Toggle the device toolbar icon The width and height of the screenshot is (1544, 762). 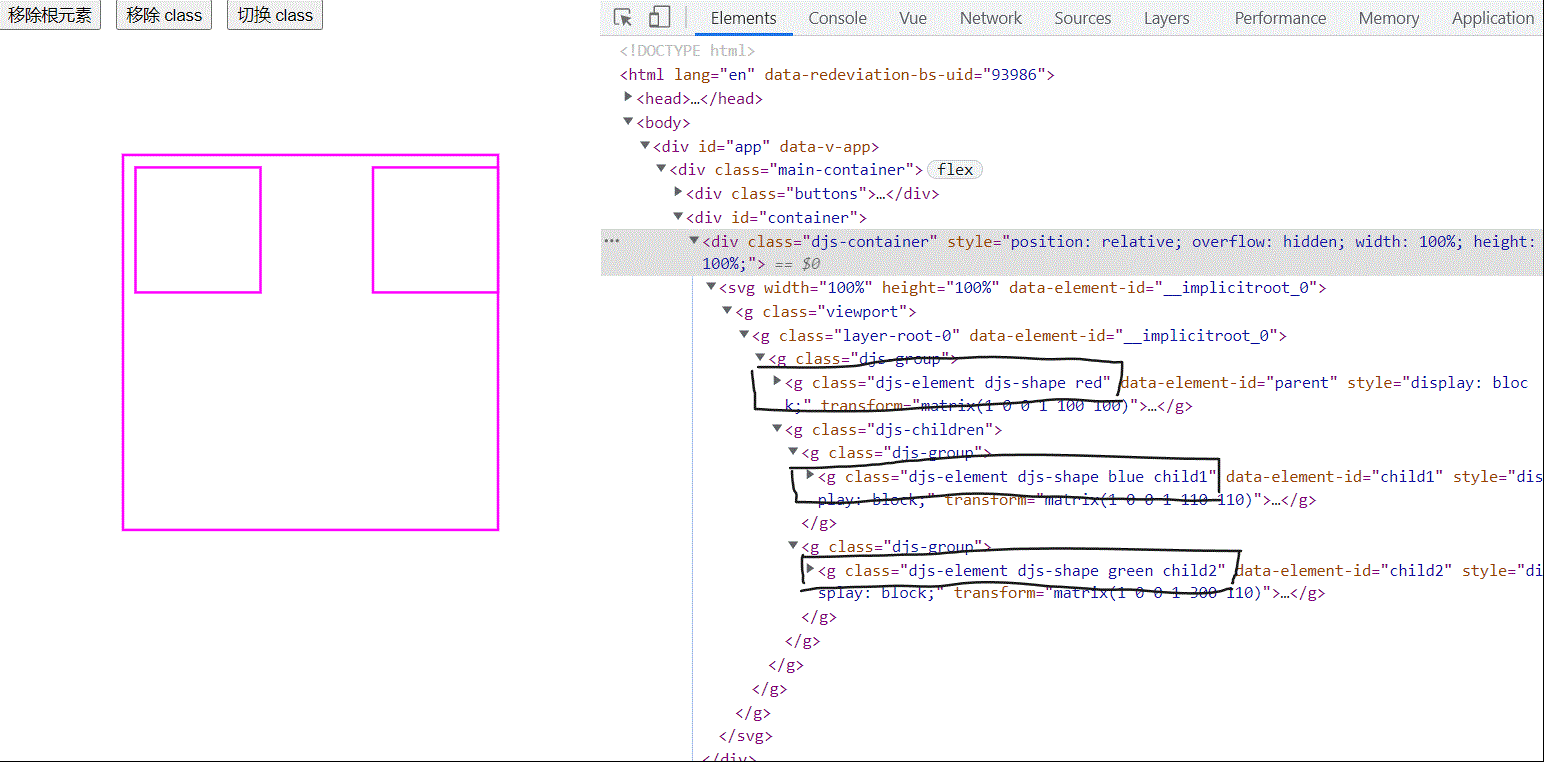pyautogui.click(x=659, y=17)
